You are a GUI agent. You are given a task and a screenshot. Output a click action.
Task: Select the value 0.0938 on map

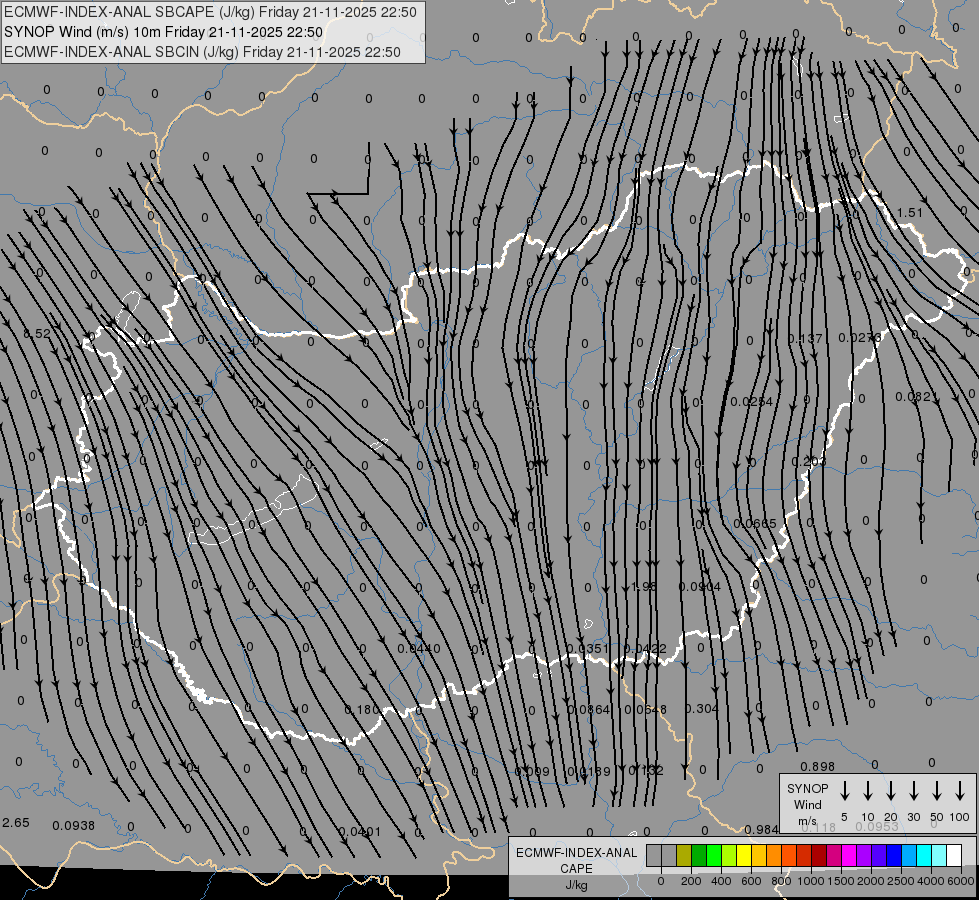74,826
